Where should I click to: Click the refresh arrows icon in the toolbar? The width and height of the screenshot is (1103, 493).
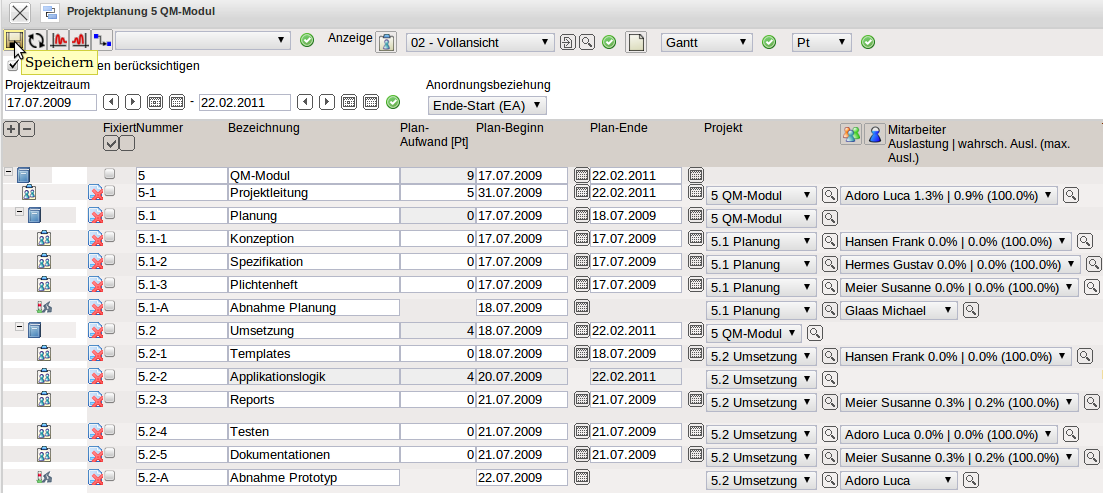(36, 41)
